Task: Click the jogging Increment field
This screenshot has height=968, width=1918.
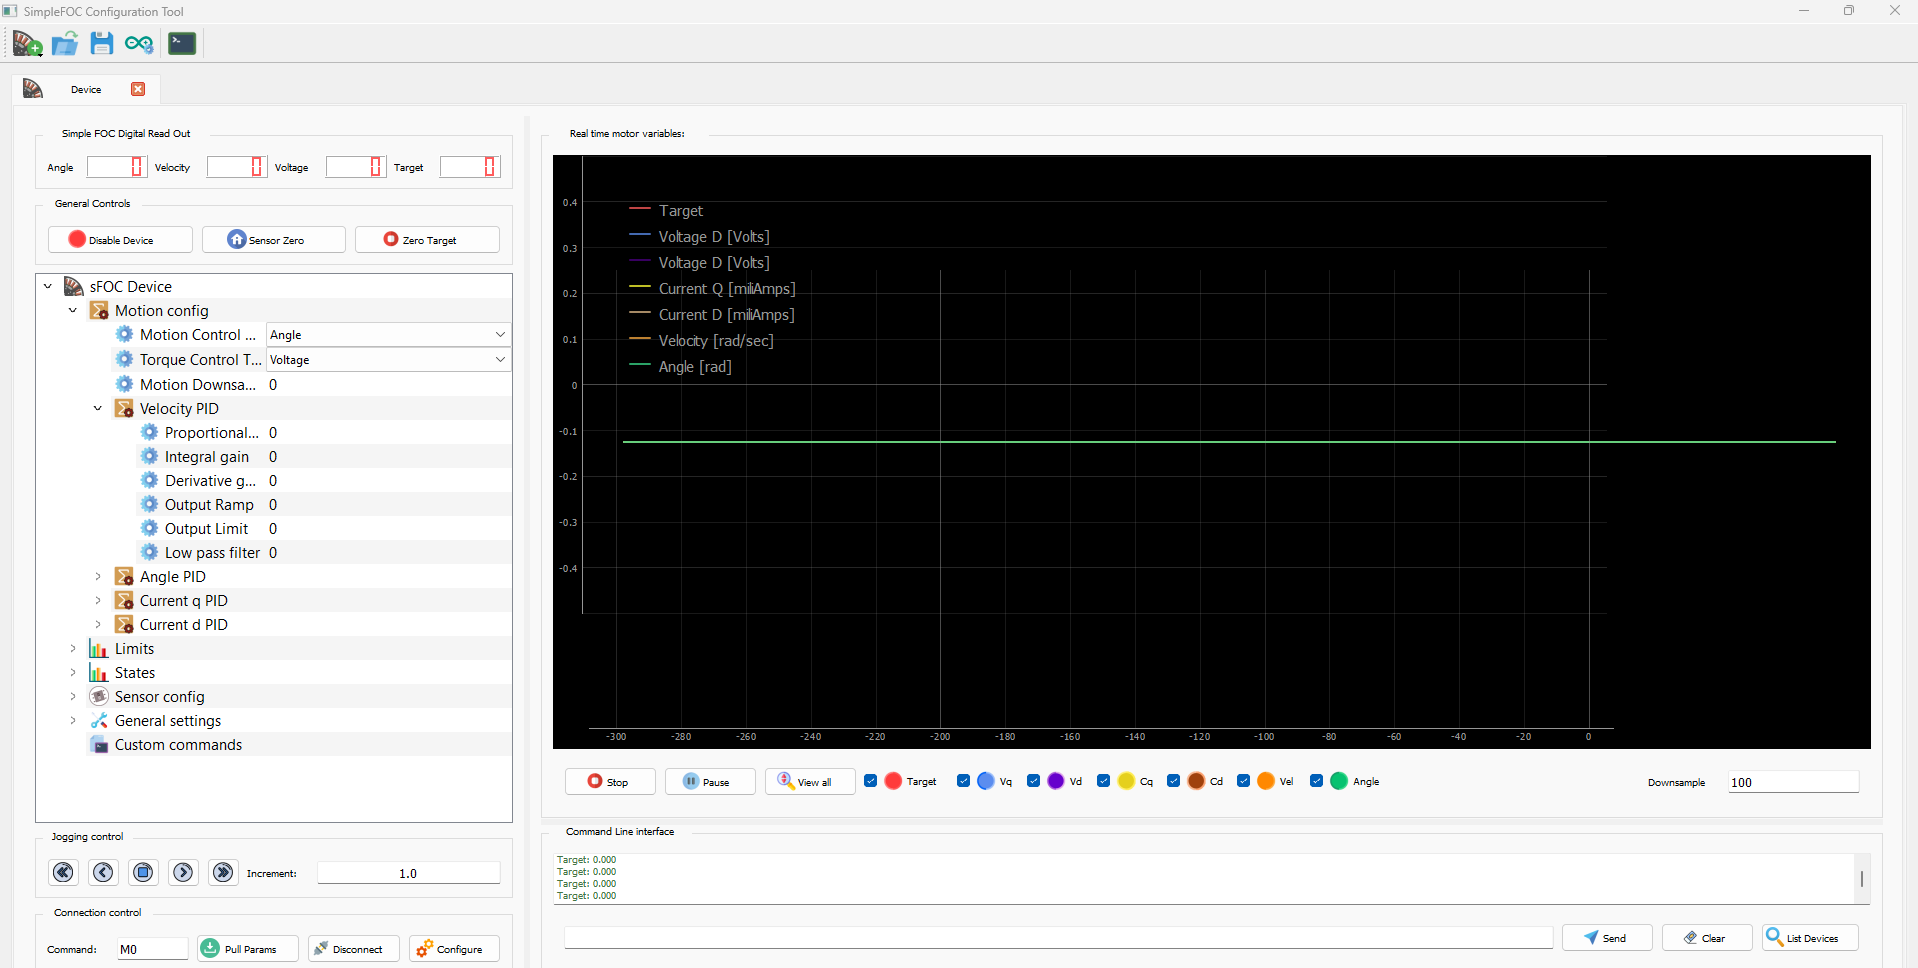Action: (x=408, y=873)
